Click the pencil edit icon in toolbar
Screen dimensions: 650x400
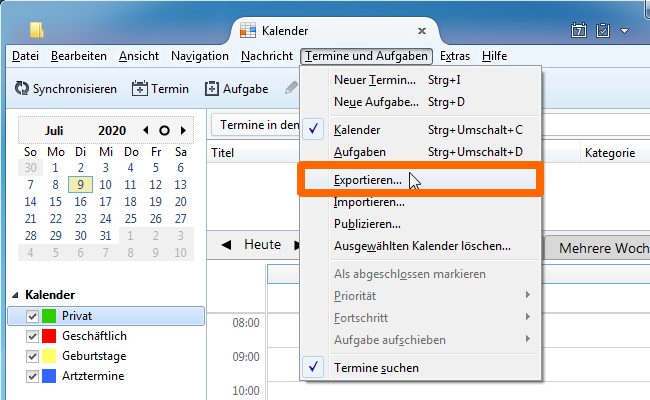pyautogui.click(x=291, y=87)
